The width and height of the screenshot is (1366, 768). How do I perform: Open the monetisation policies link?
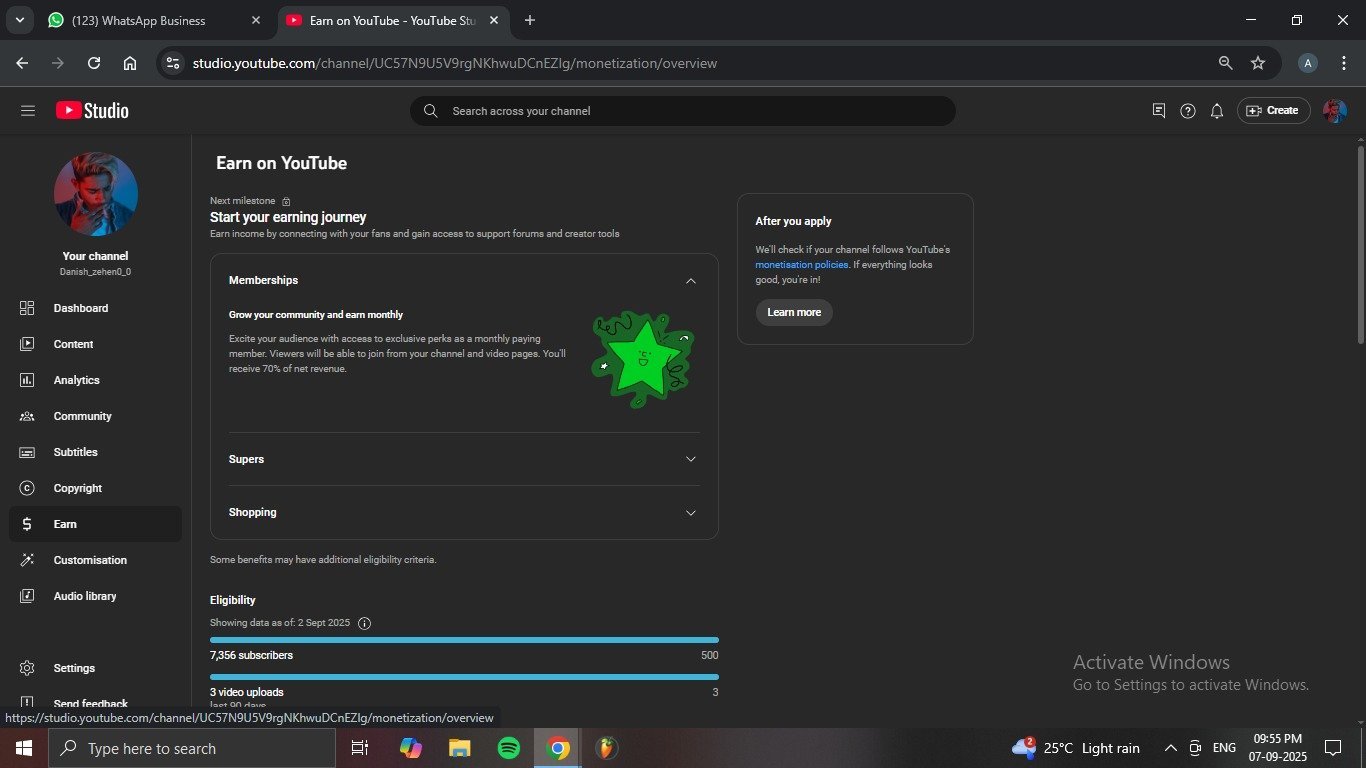[801, 265]
